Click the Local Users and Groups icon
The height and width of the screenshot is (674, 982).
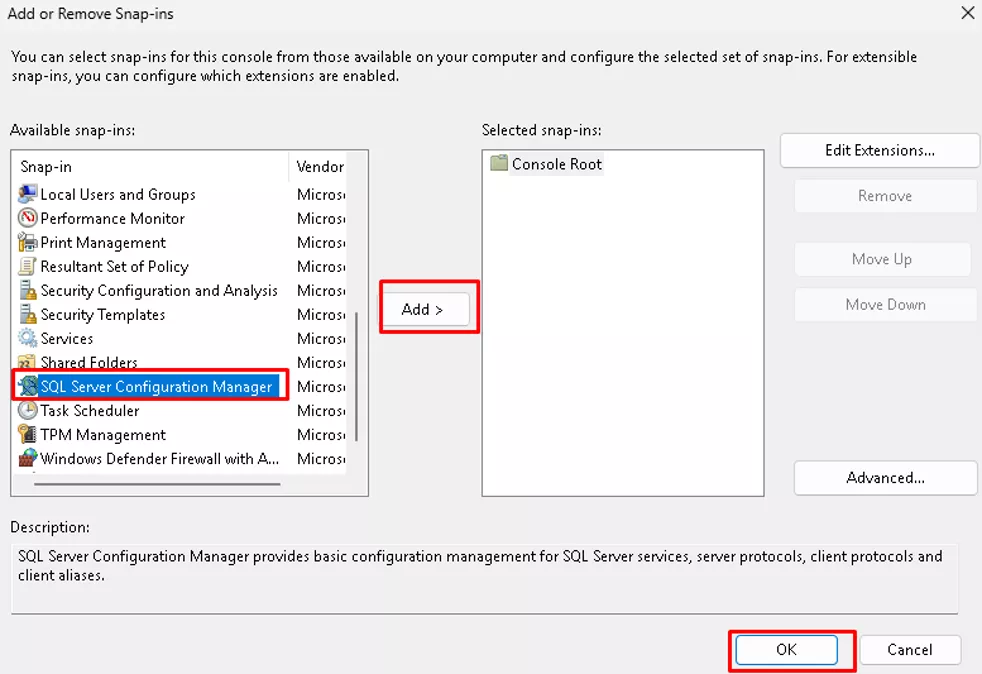pyautogui.click(x=28, y=194)
